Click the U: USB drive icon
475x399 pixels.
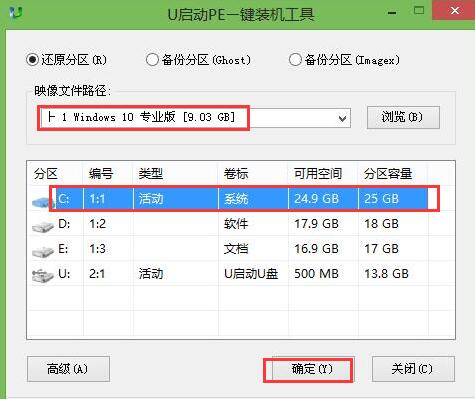coord(42,276)
